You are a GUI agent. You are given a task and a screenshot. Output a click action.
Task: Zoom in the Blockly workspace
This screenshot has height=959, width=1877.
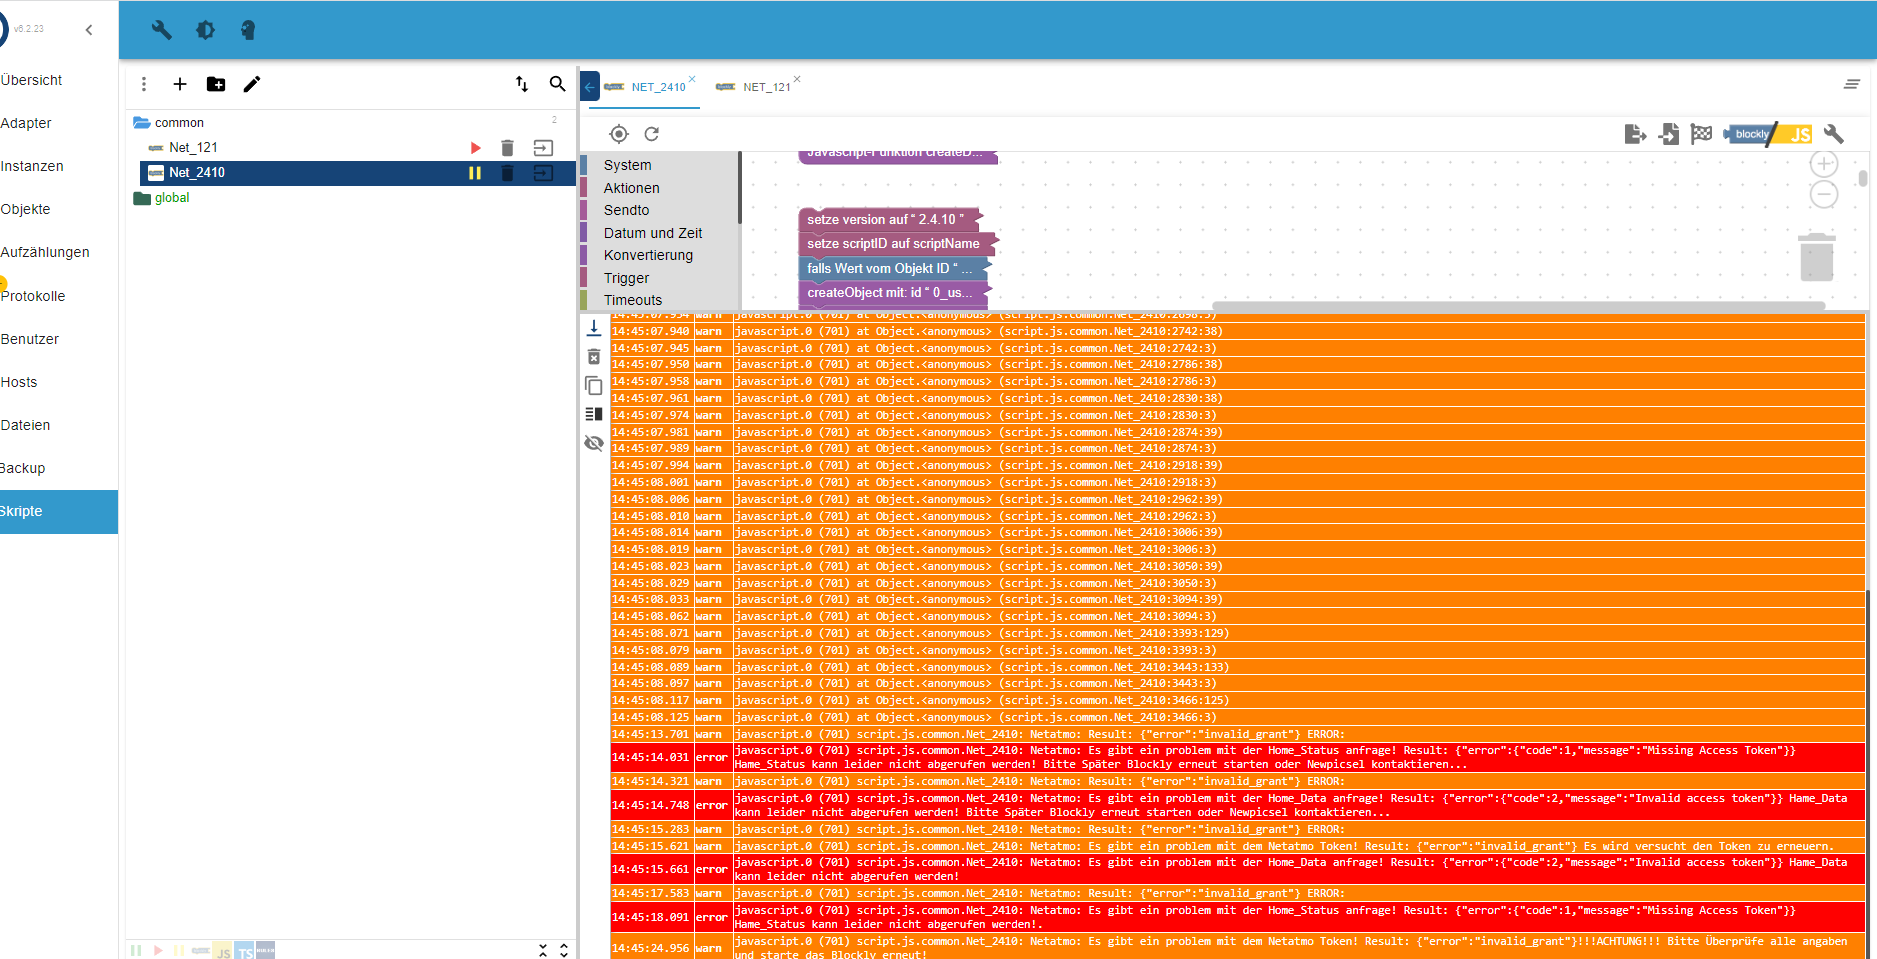[1824, 164]
